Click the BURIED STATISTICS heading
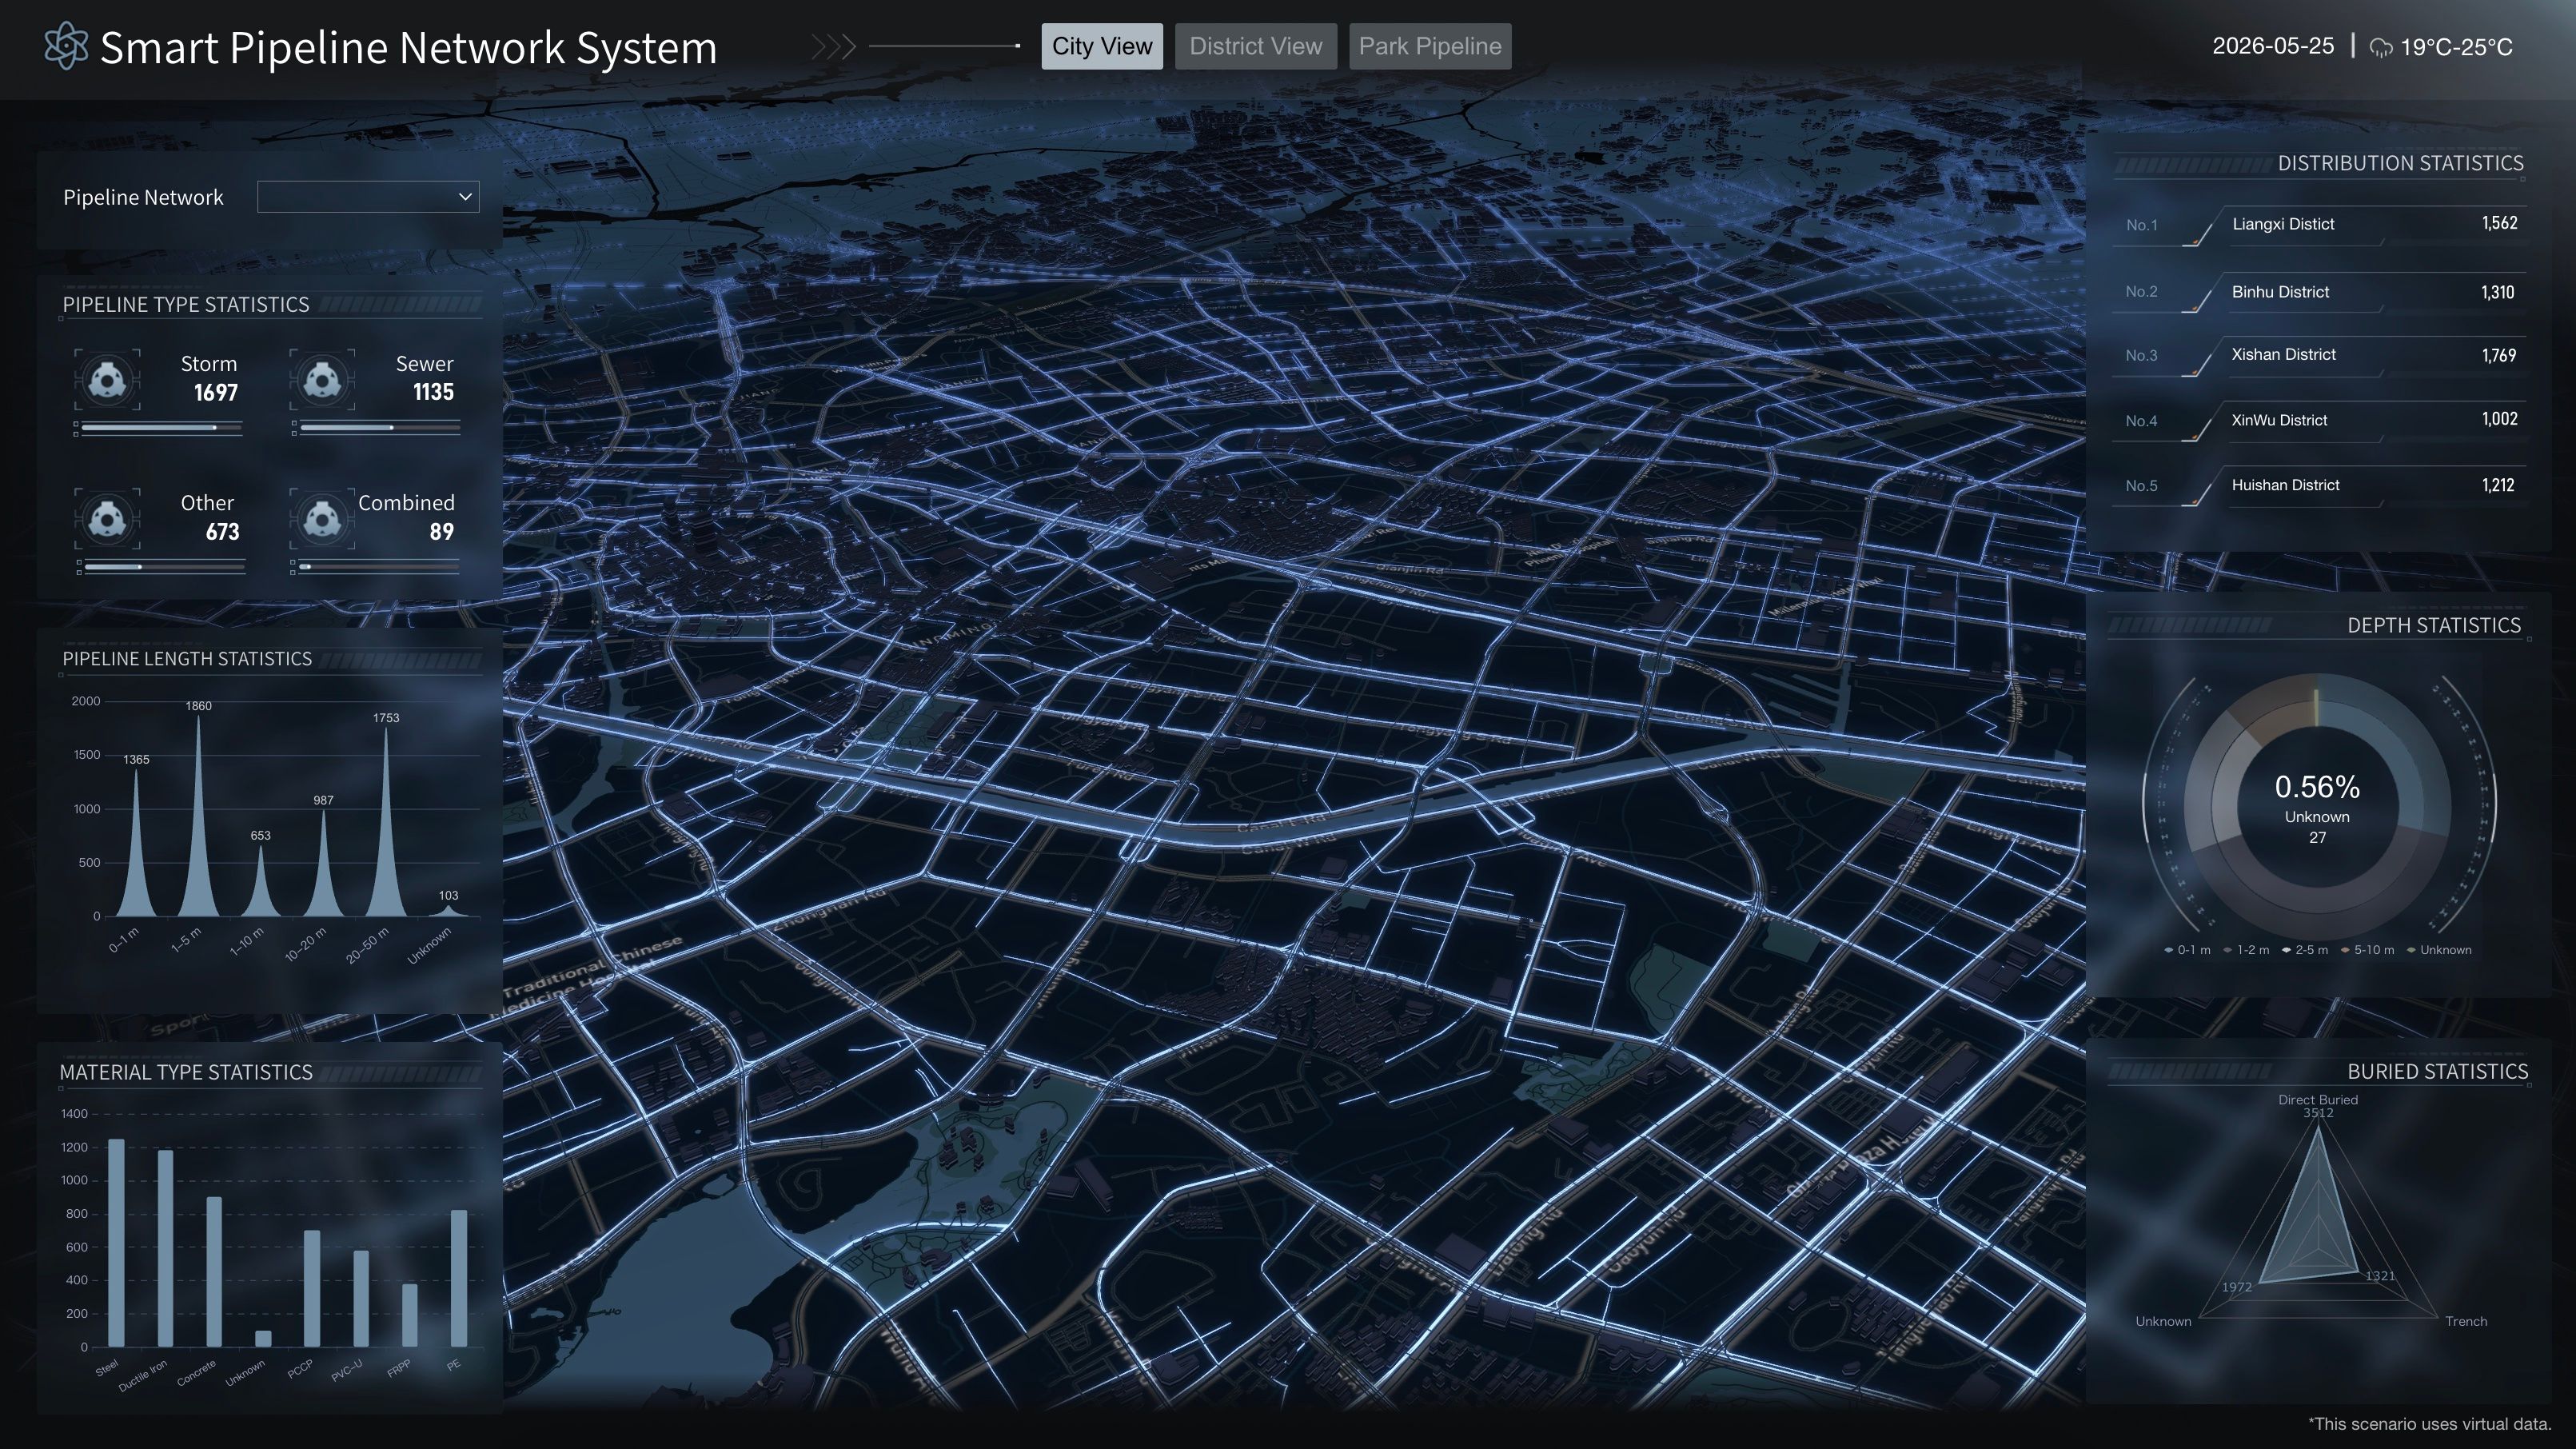This screenshot has height=1449, width=2576. pos(2437,1071)
